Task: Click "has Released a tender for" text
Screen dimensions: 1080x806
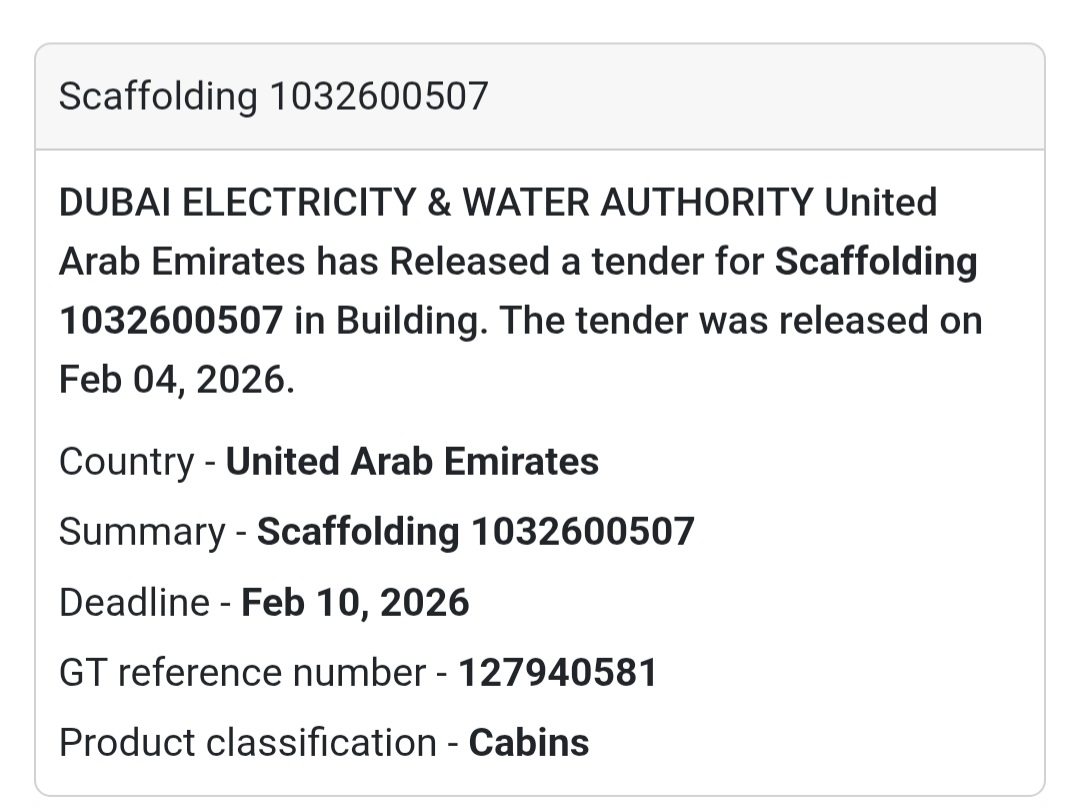Action: 541,262
